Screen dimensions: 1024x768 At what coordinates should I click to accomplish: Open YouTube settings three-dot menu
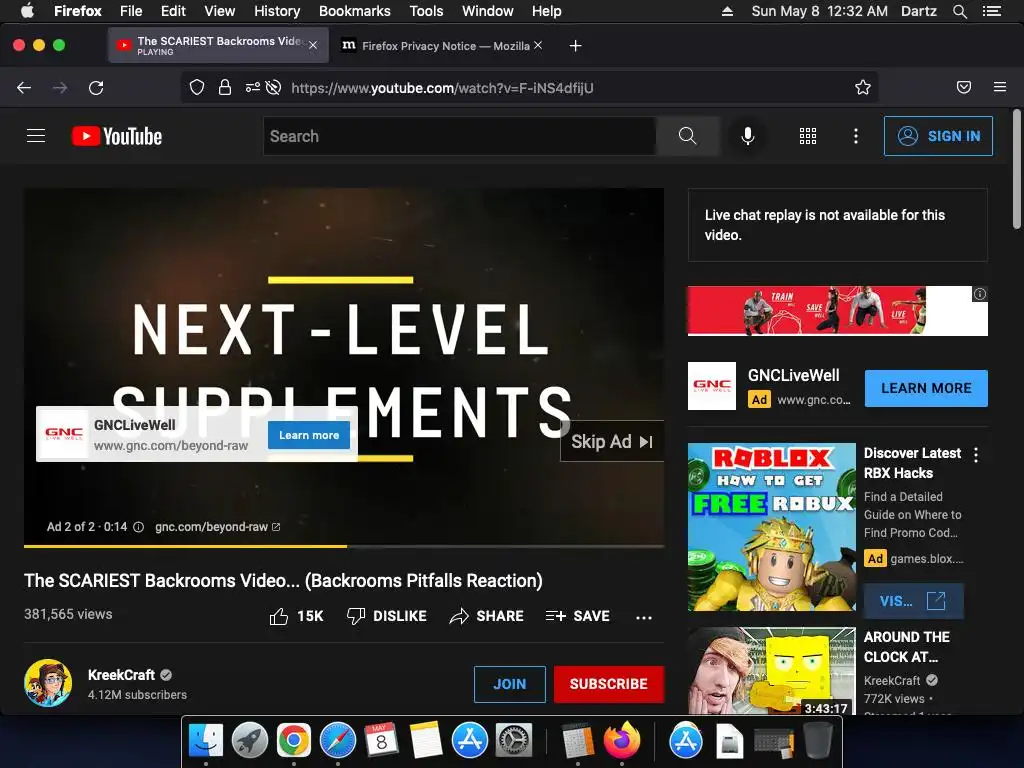[x=856, y=136]
